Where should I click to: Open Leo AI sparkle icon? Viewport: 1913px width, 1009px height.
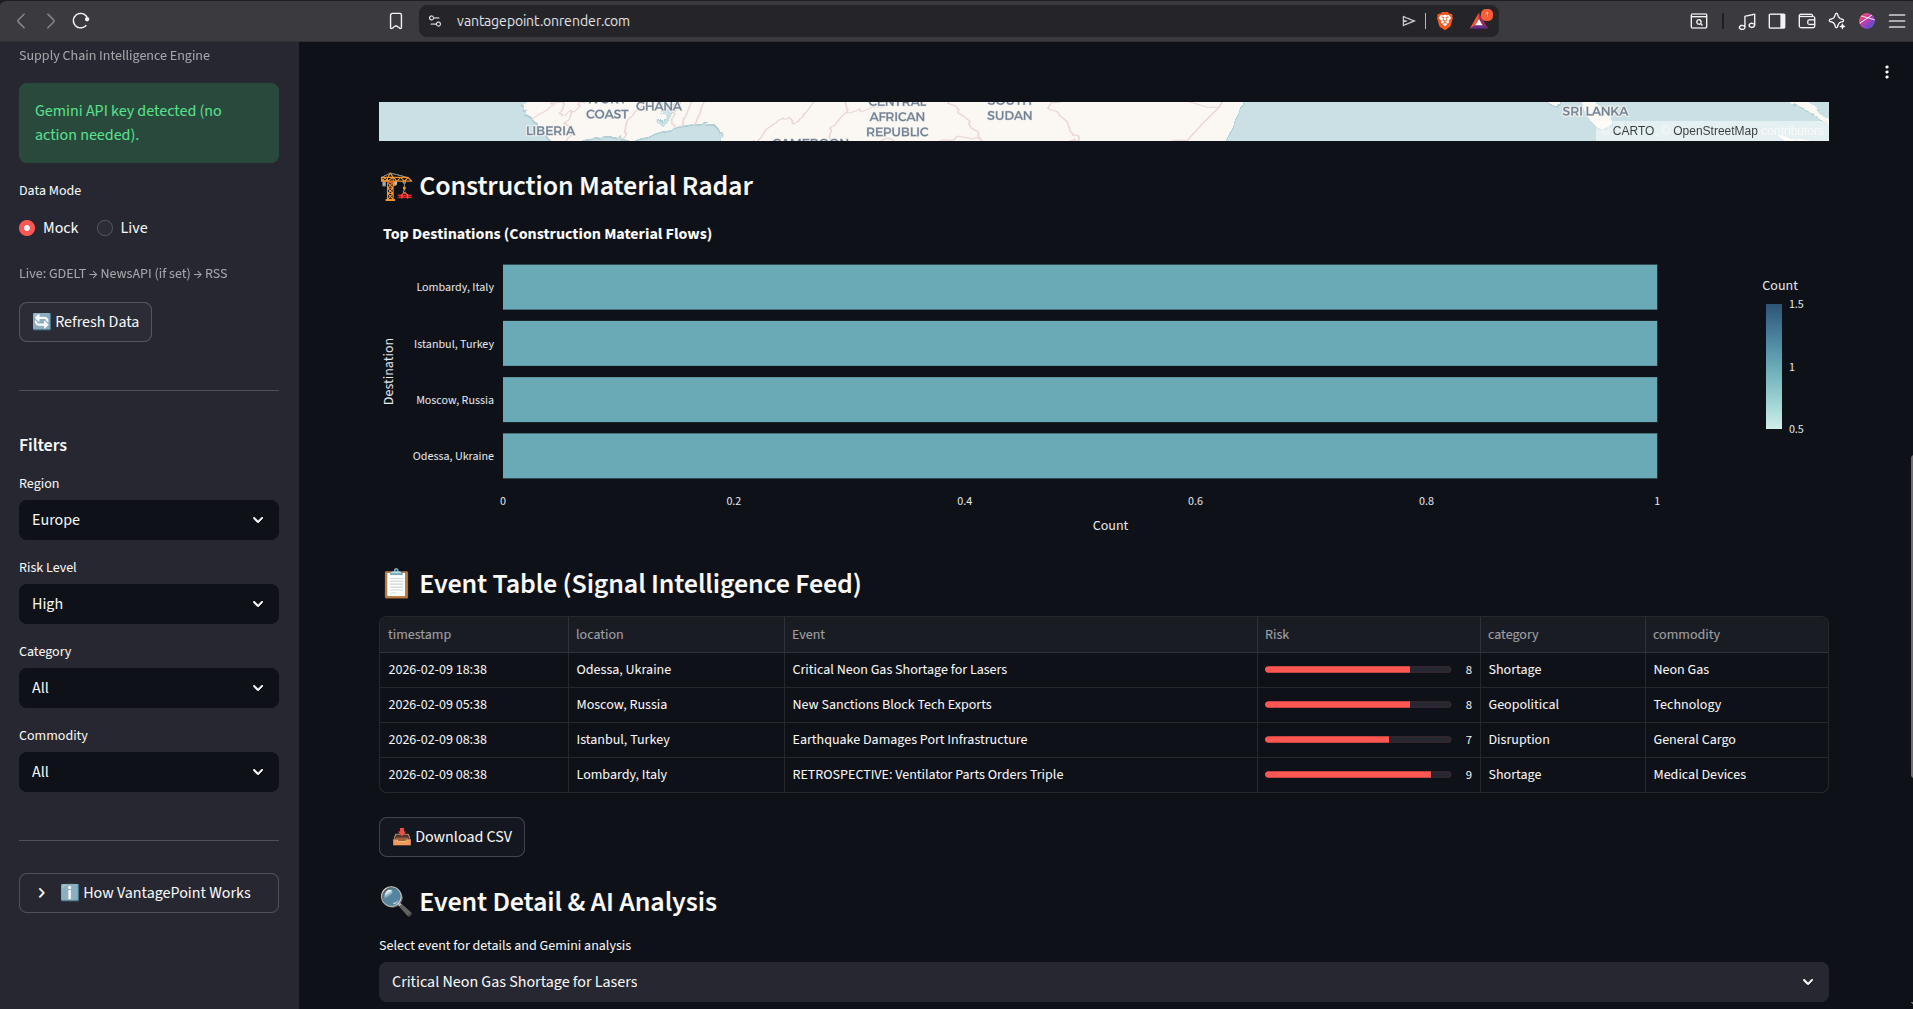[1837, 21]
